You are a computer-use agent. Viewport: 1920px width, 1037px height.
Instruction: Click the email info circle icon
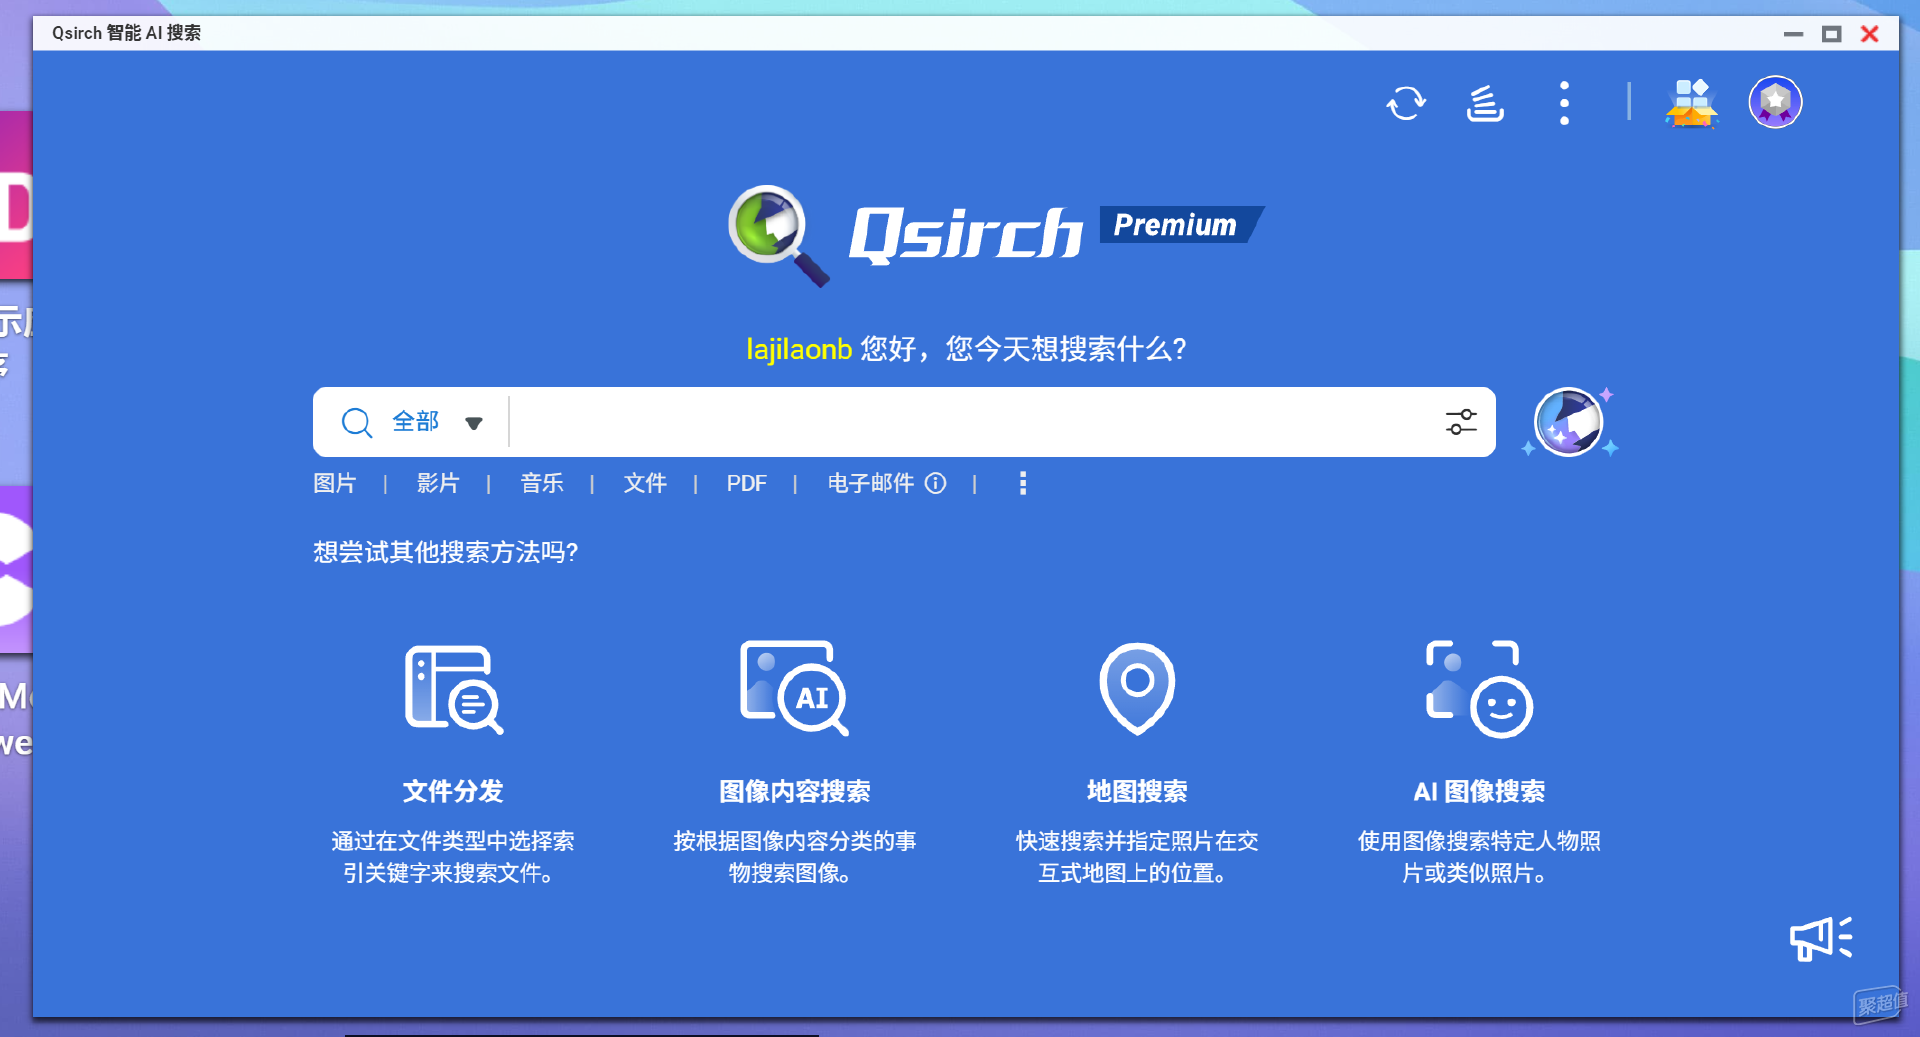(936, 484)
